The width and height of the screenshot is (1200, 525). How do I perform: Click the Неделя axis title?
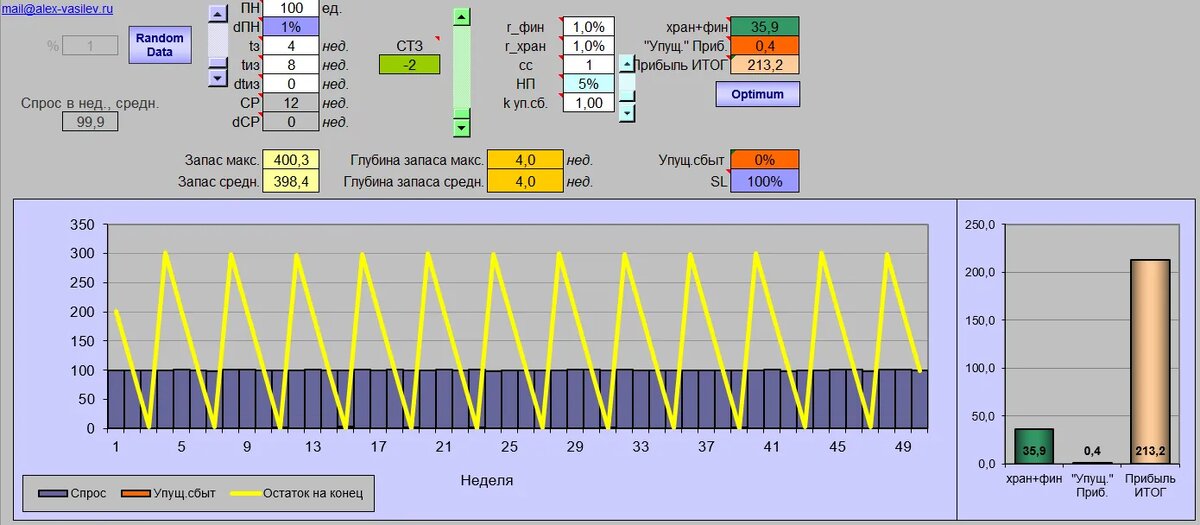coord(487,480)
